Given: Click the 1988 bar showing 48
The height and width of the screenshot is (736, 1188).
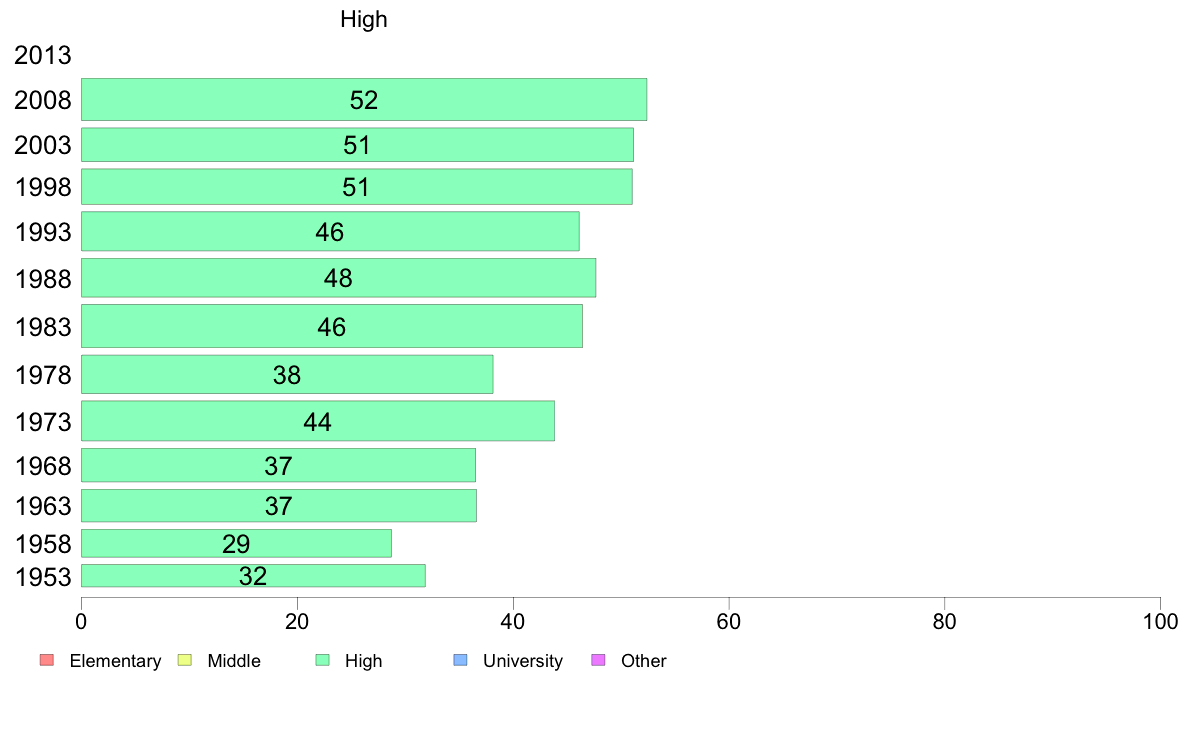Looking at the screenshot, I should [x=338, y=278].
